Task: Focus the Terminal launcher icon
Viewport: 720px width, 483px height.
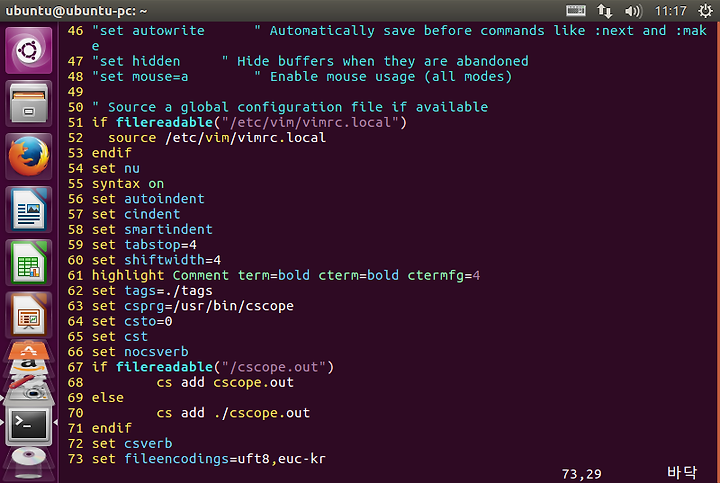Action: click(x=28, y=424)
